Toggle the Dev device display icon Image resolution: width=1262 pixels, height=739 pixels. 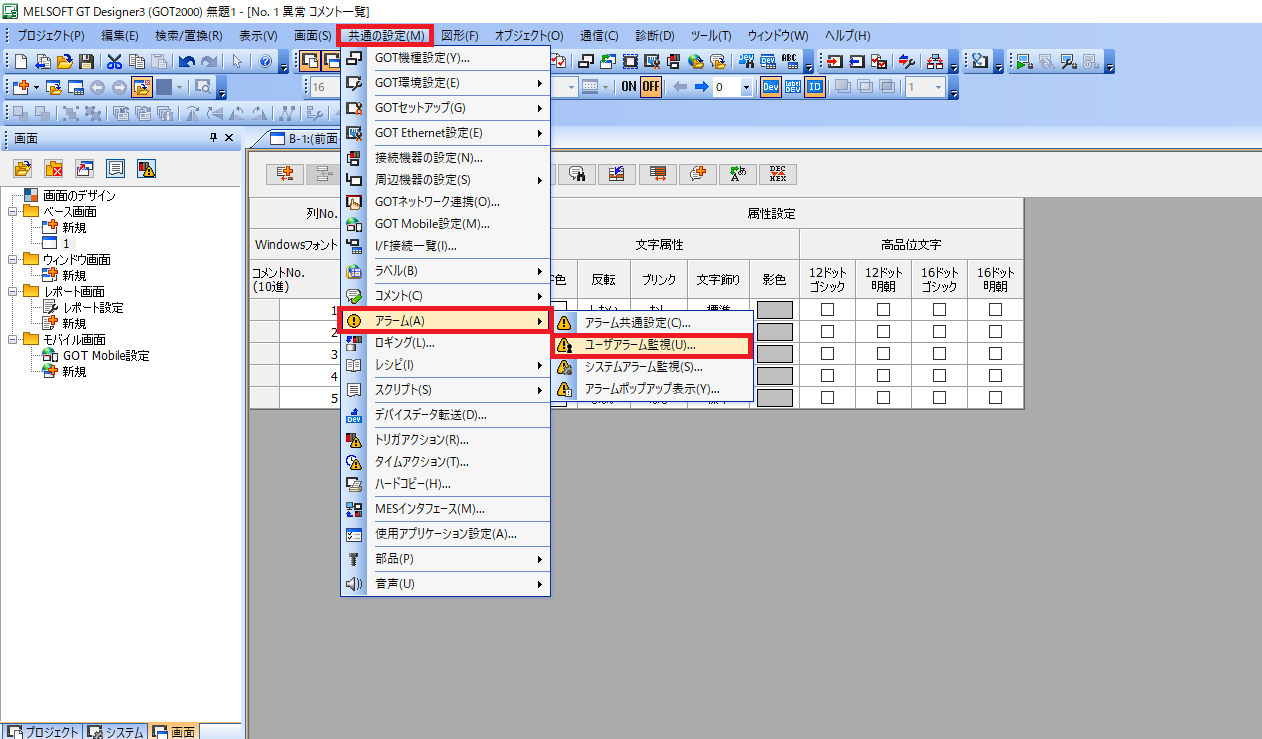pyautogui.click(x=771, y=87)
